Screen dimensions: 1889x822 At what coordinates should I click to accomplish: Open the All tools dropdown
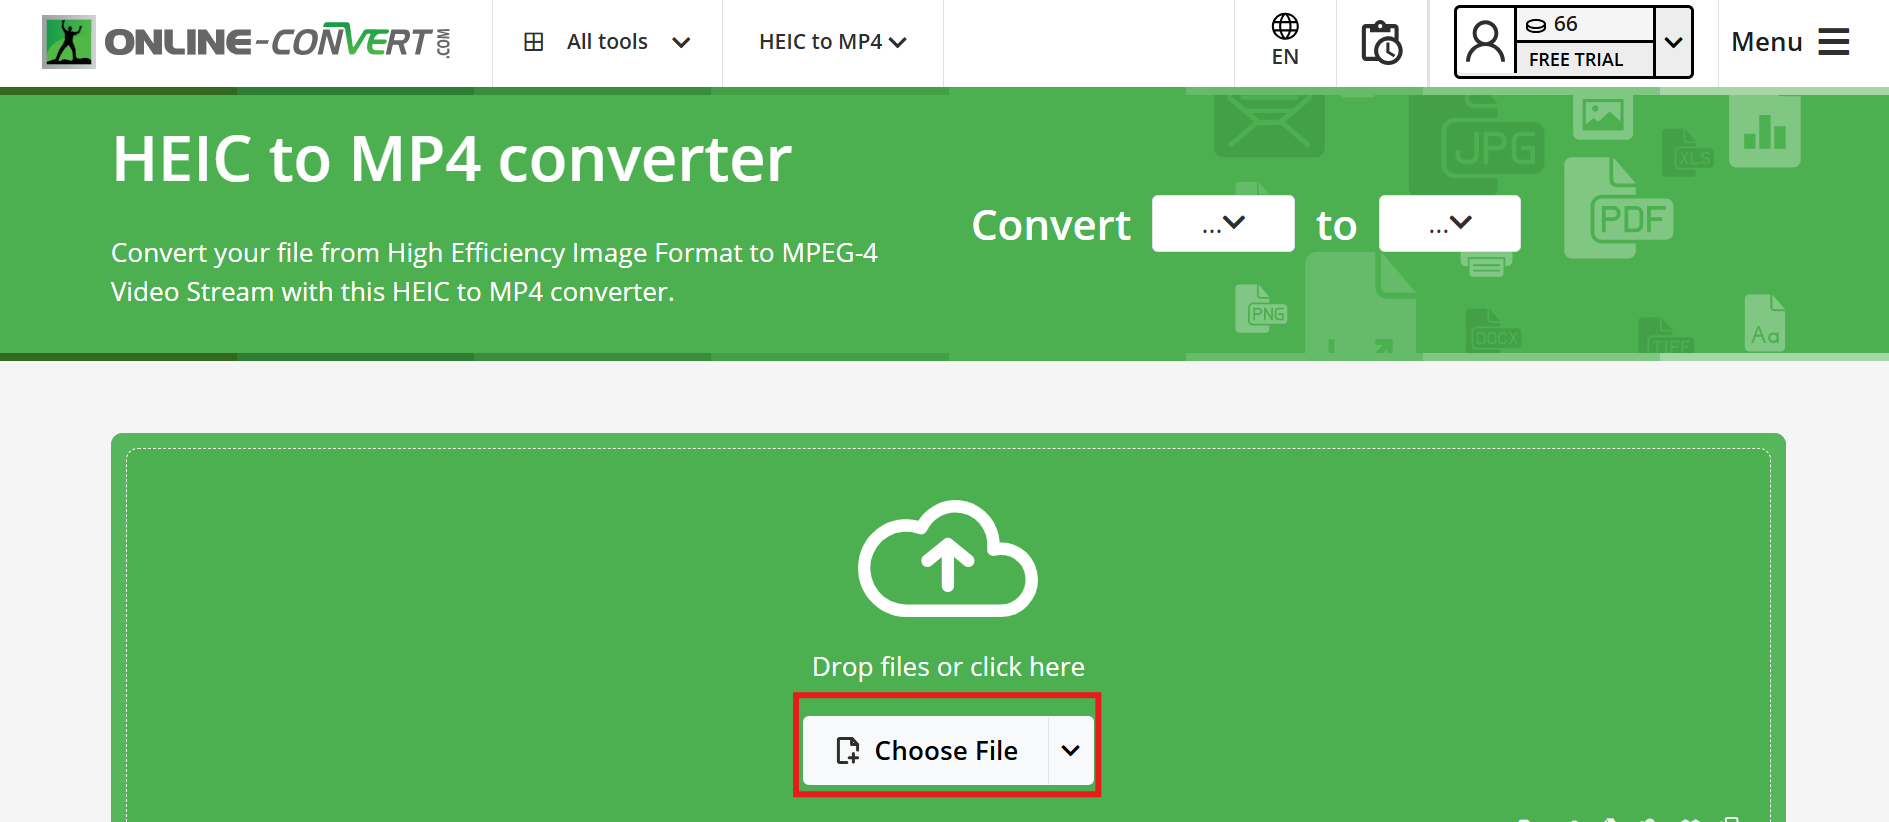point(607,42)
